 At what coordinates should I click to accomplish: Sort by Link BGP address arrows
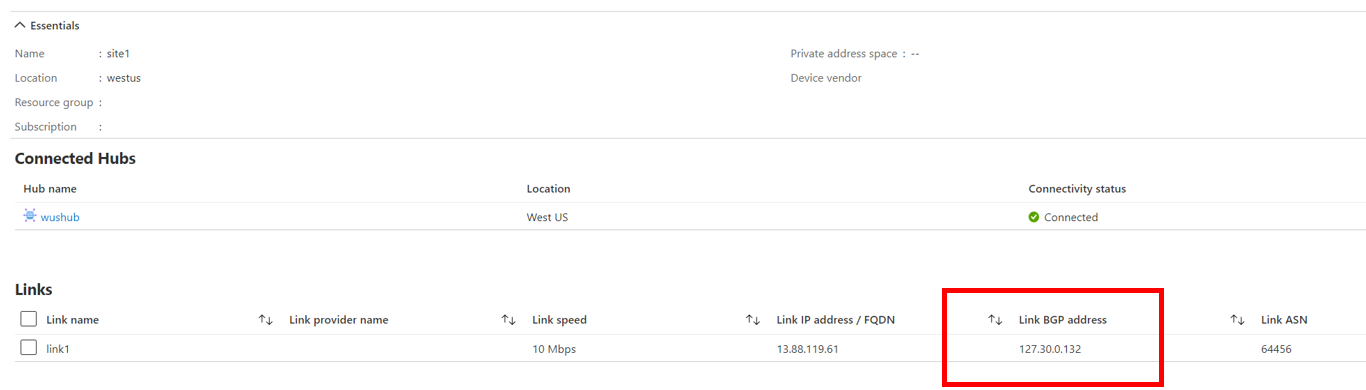(x=1237, y=320)
